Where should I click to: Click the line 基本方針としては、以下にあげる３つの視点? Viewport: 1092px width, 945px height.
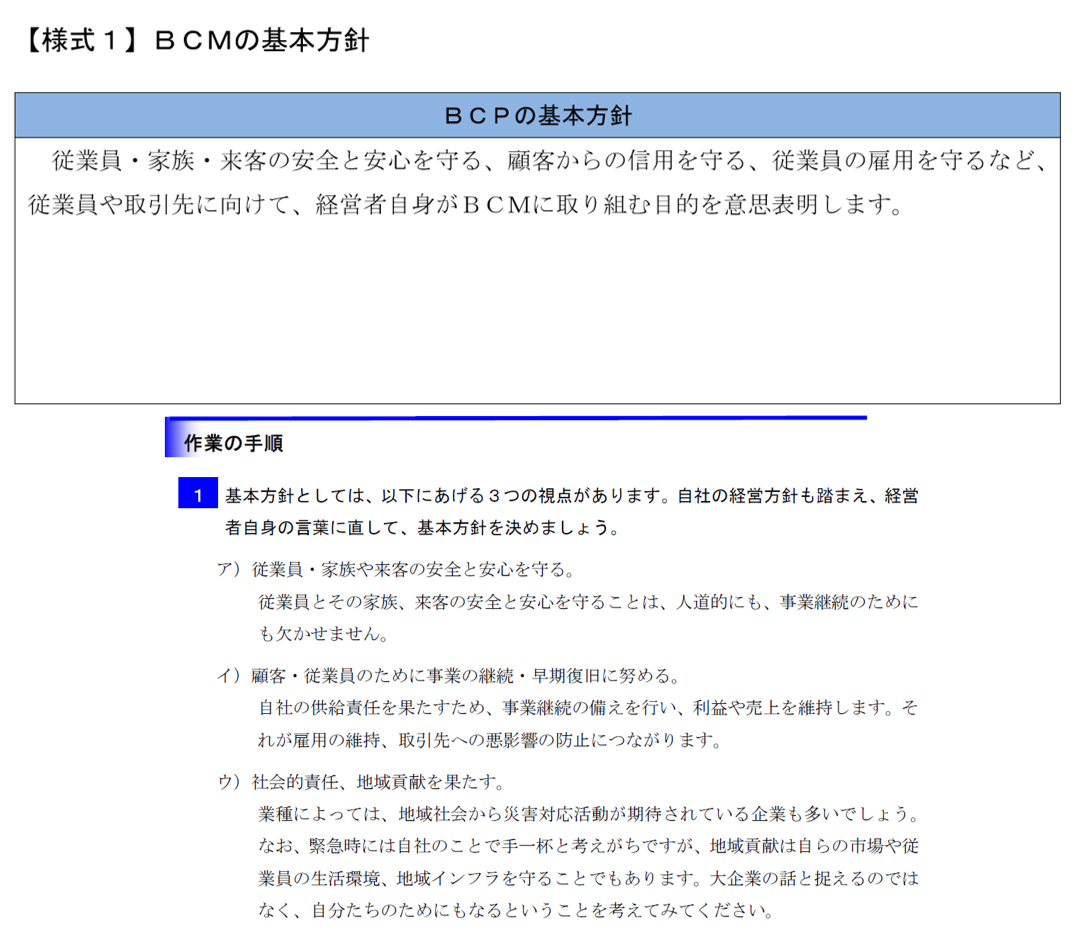tap(572, 496)
